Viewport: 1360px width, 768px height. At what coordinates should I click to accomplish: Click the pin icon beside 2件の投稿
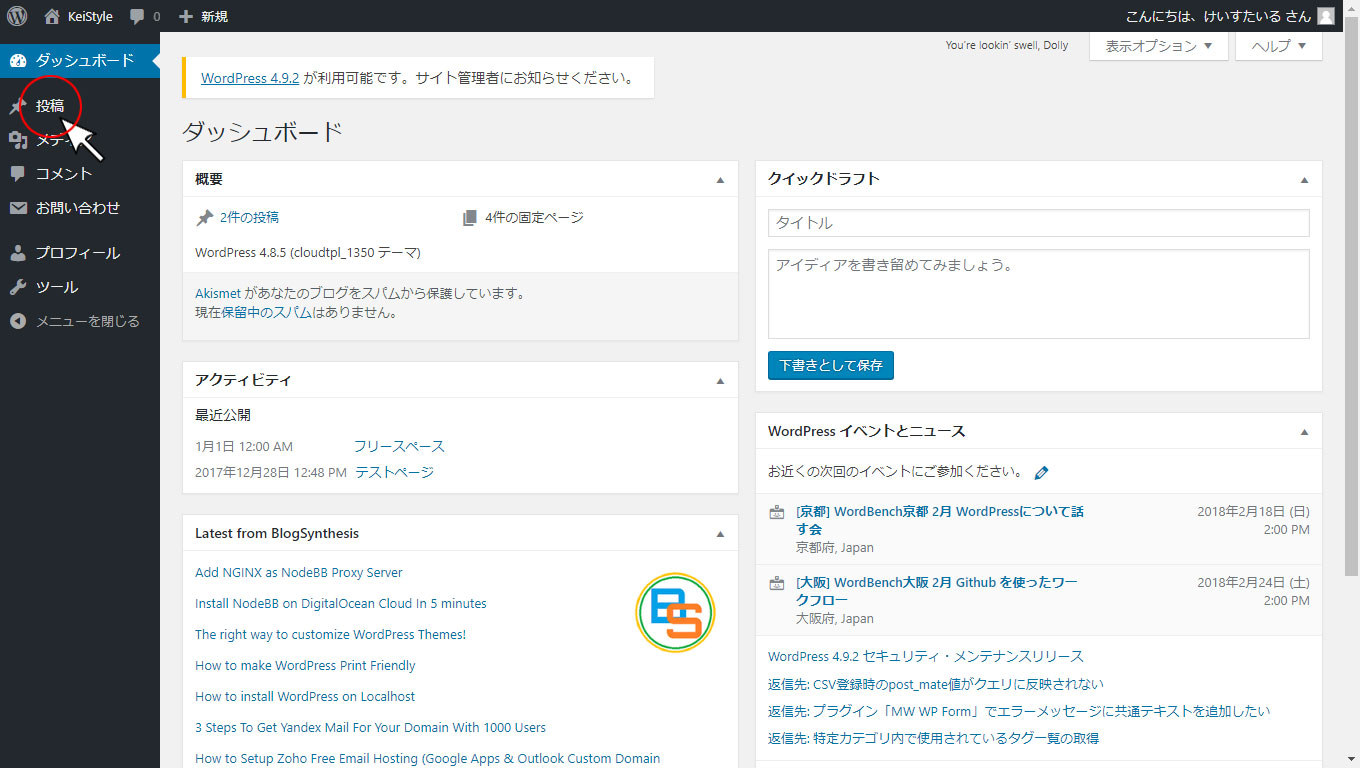tap(204, 218)
